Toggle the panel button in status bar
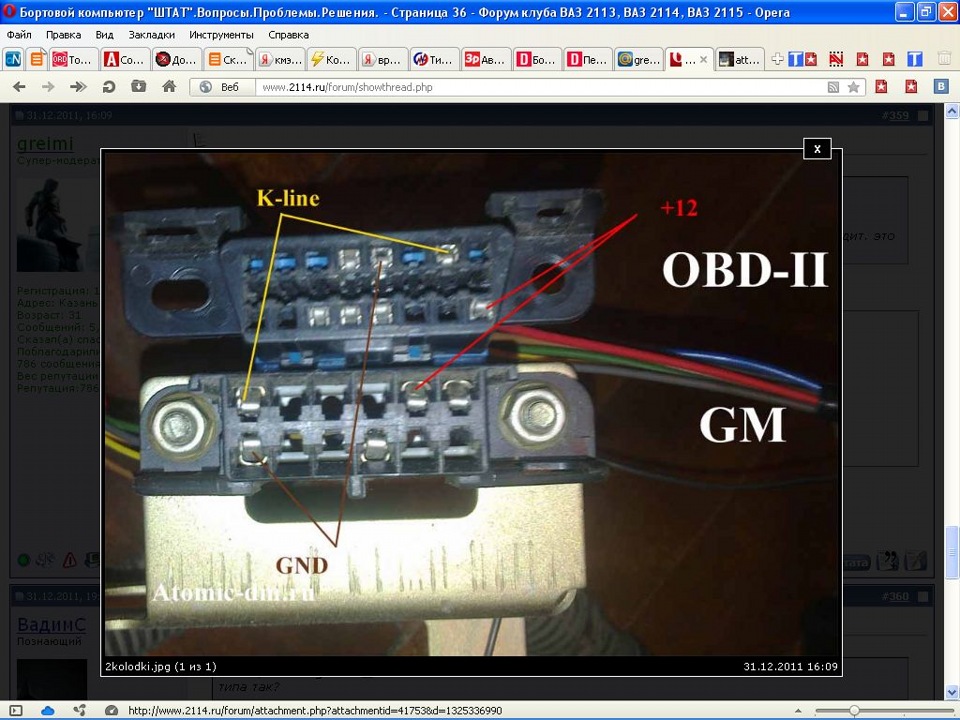 coord(15,710)
